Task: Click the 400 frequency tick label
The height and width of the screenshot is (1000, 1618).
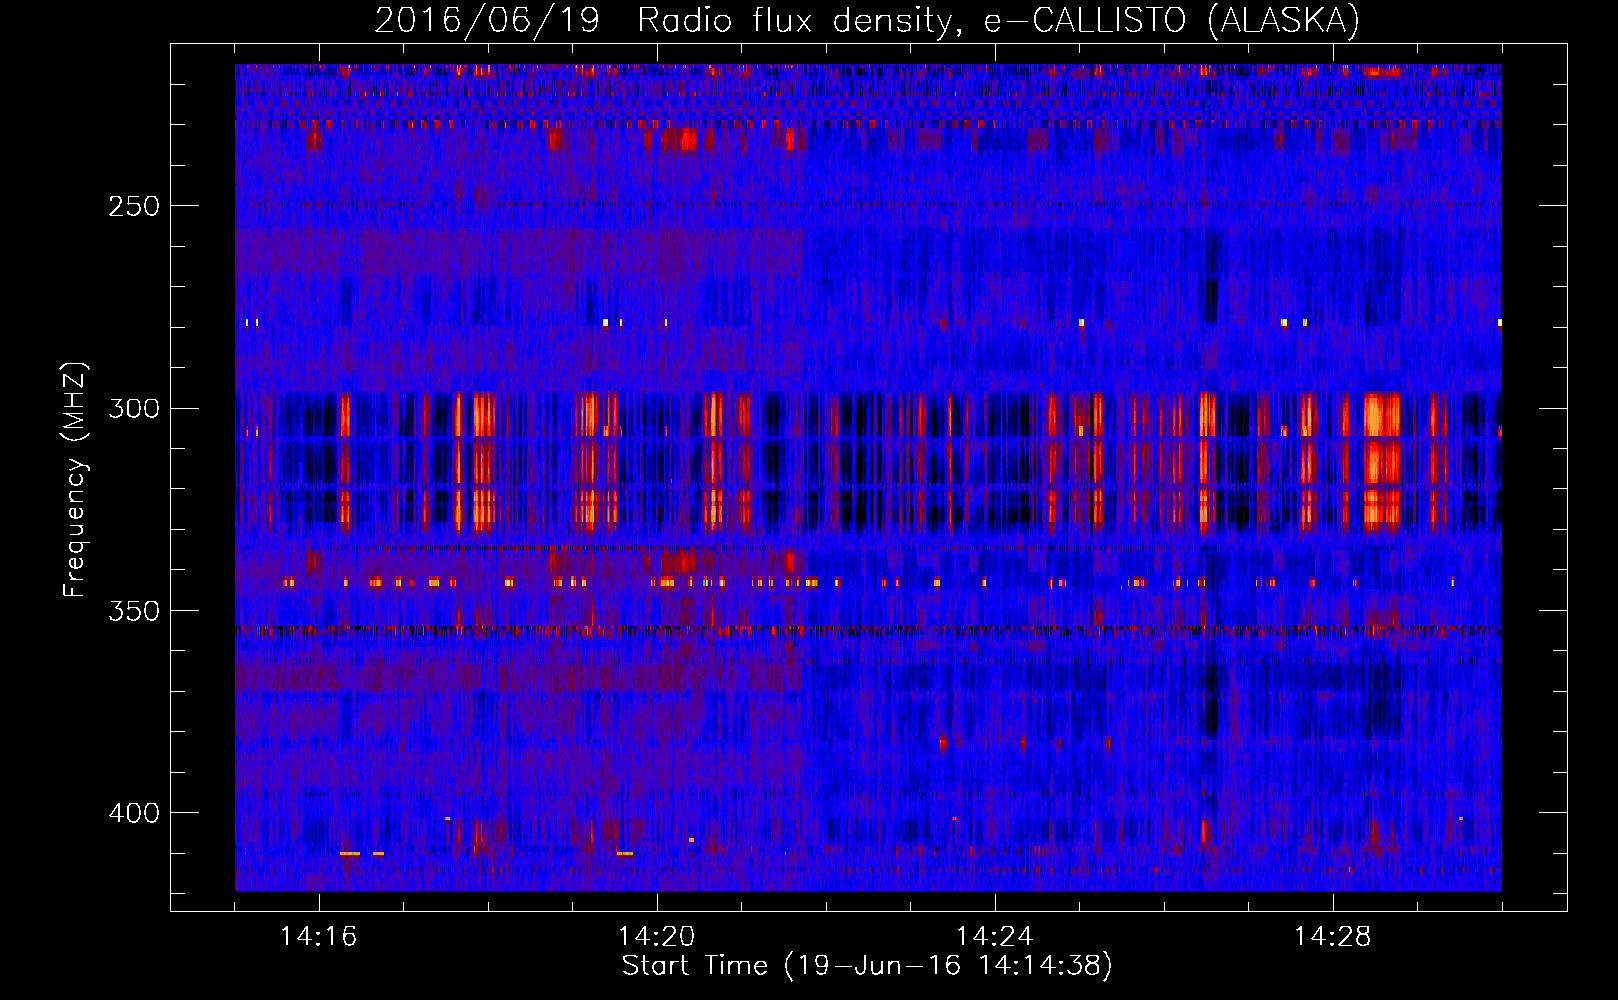Action: [x=133, y=813]
